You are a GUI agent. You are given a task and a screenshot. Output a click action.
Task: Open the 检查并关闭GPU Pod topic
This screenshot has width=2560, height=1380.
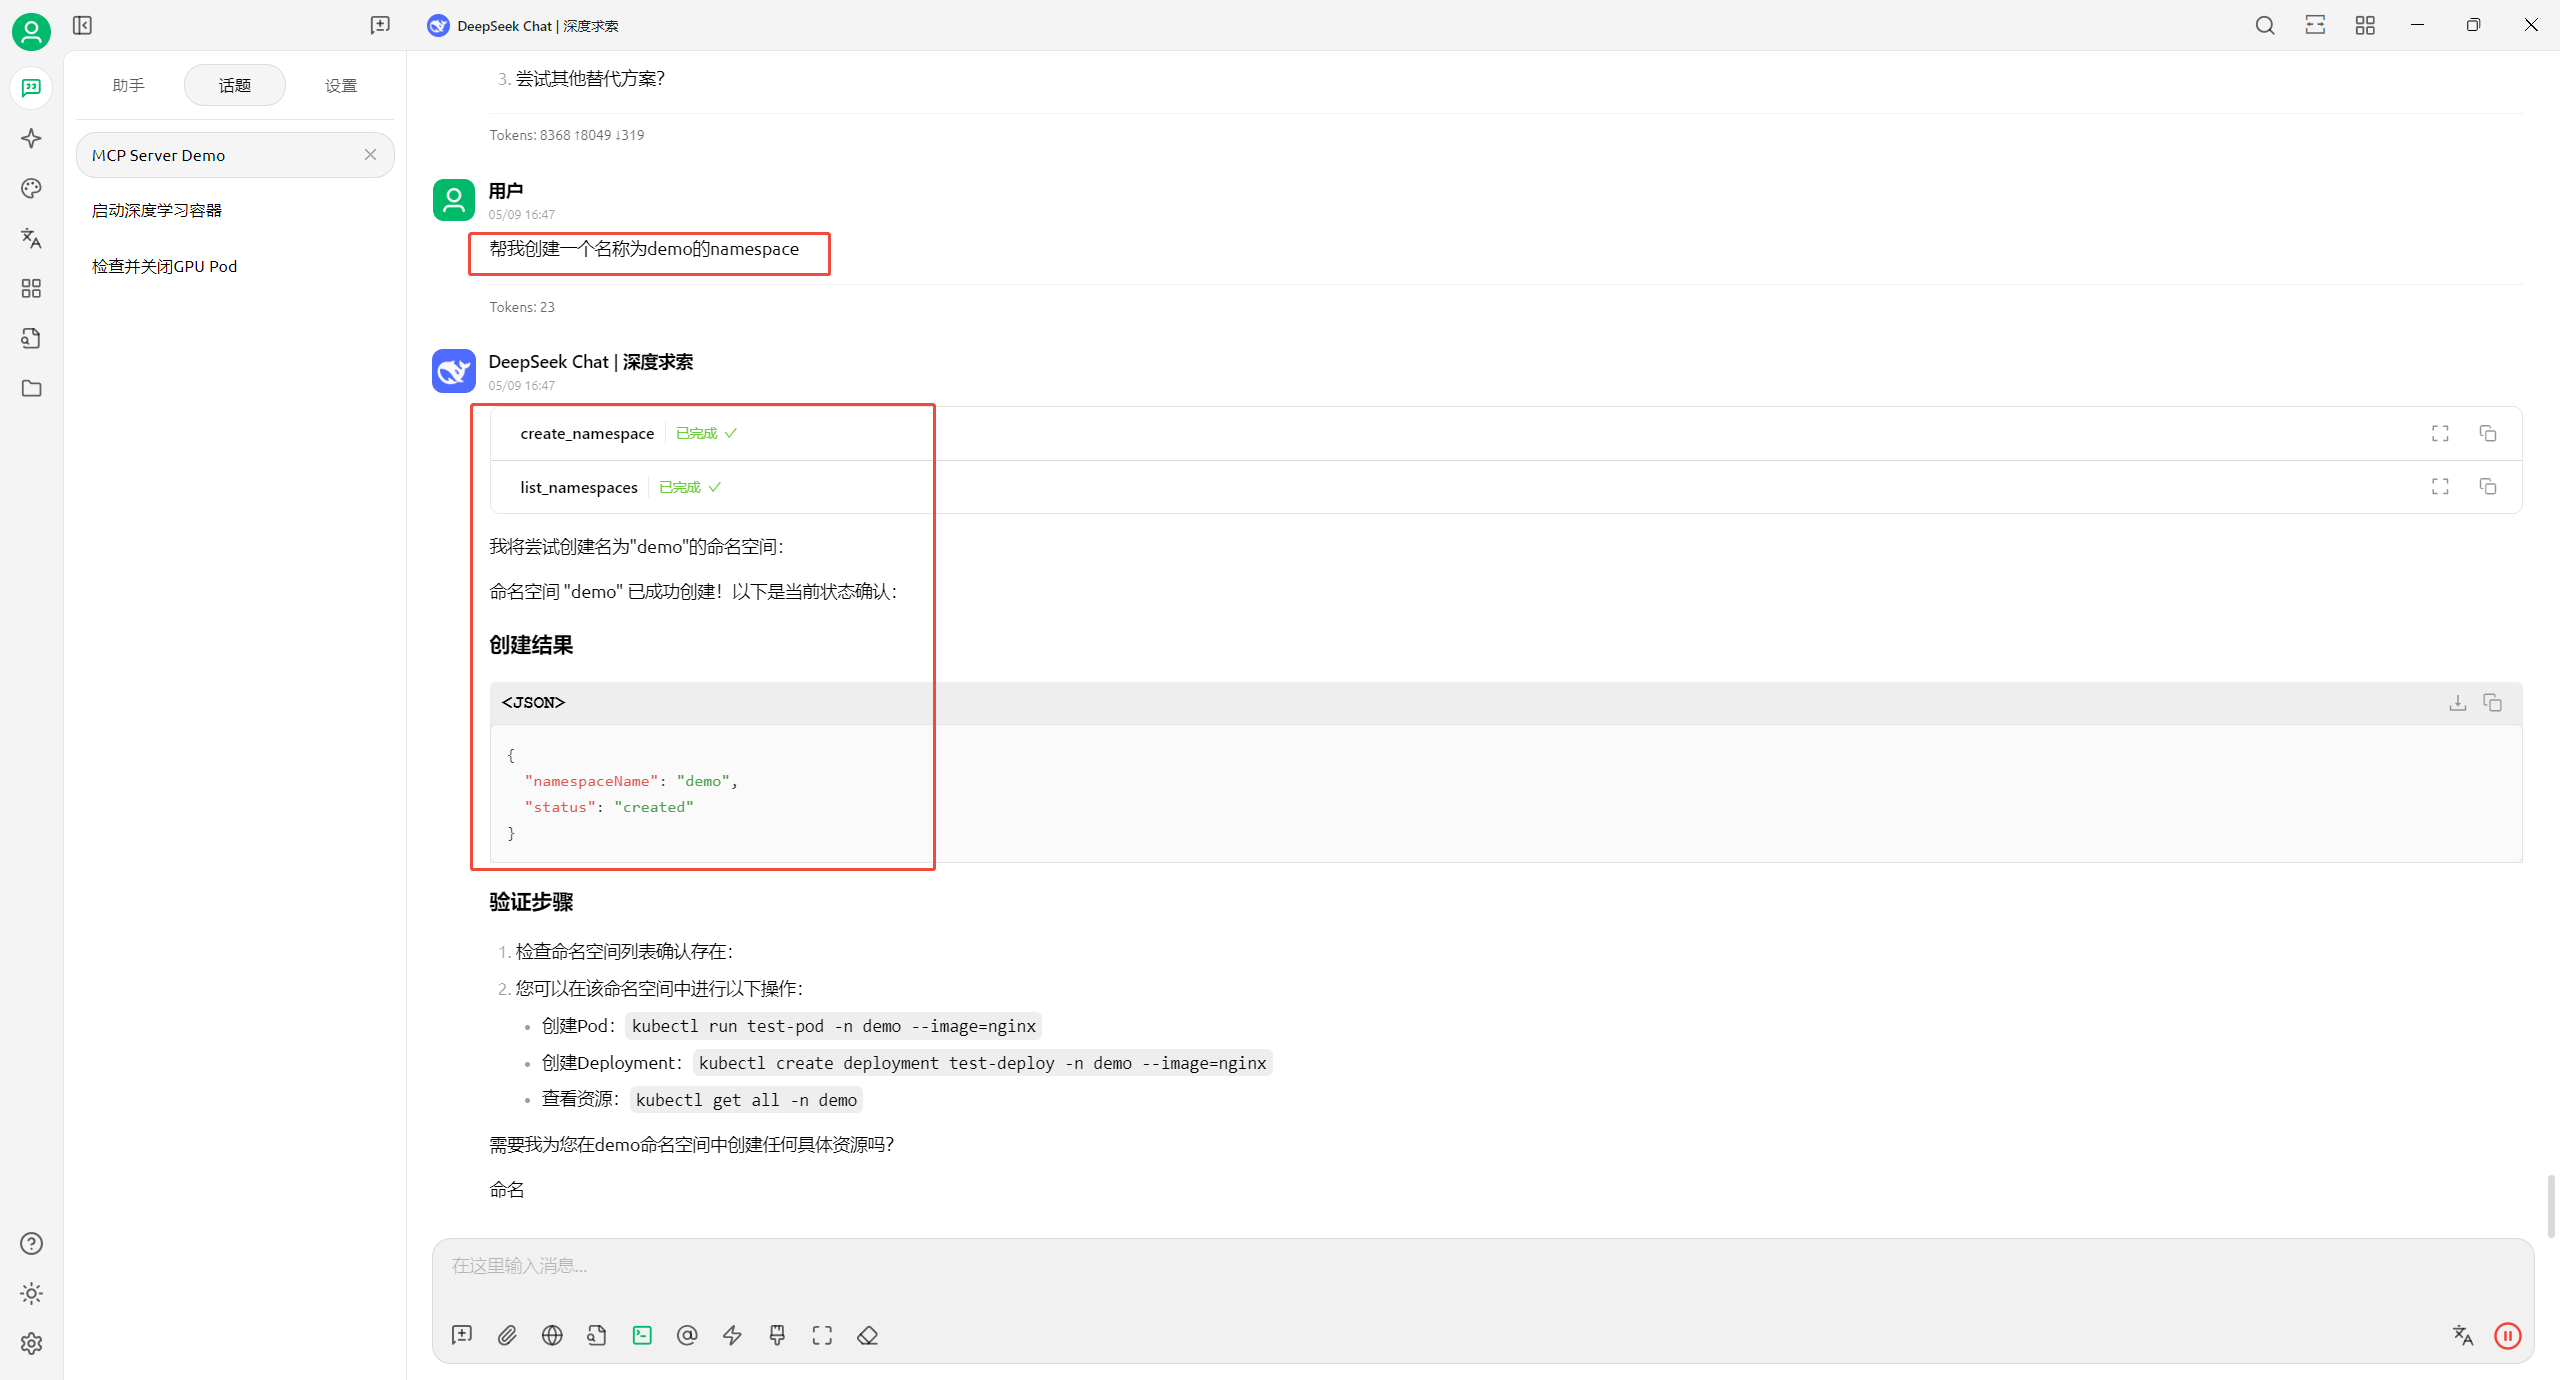point(164,266)
